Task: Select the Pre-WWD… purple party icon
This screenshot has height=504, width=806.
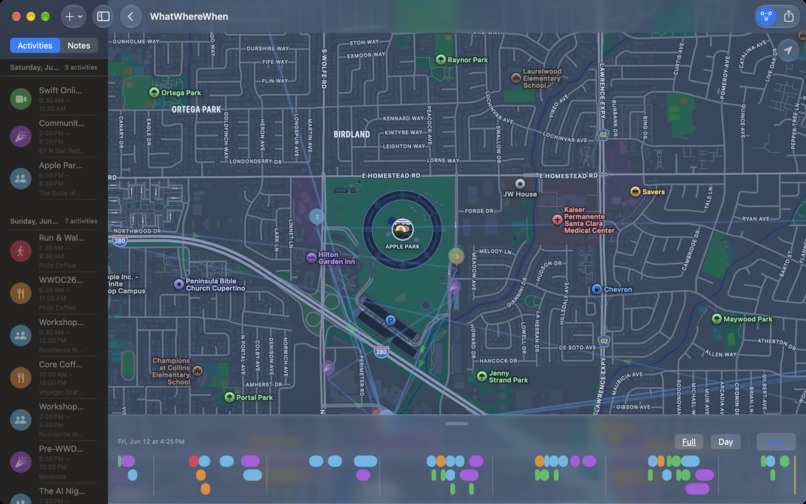Action: click(x=21, y=462)
